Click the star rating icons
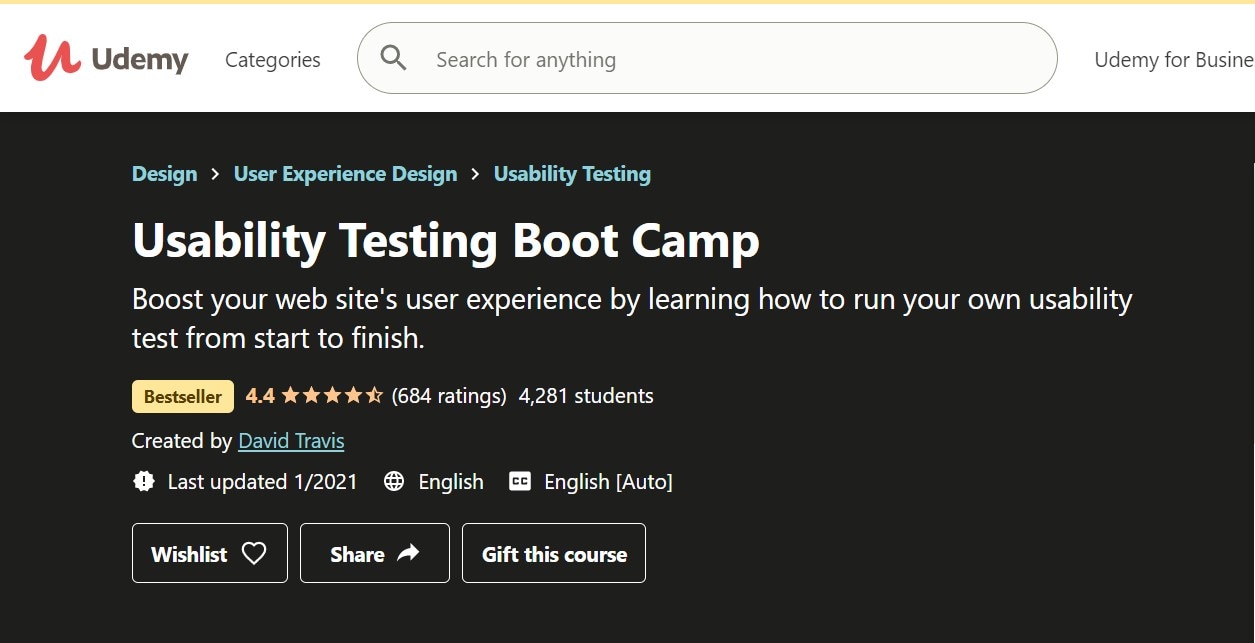This screenshot has width=1255, height=643. (332, 396)
